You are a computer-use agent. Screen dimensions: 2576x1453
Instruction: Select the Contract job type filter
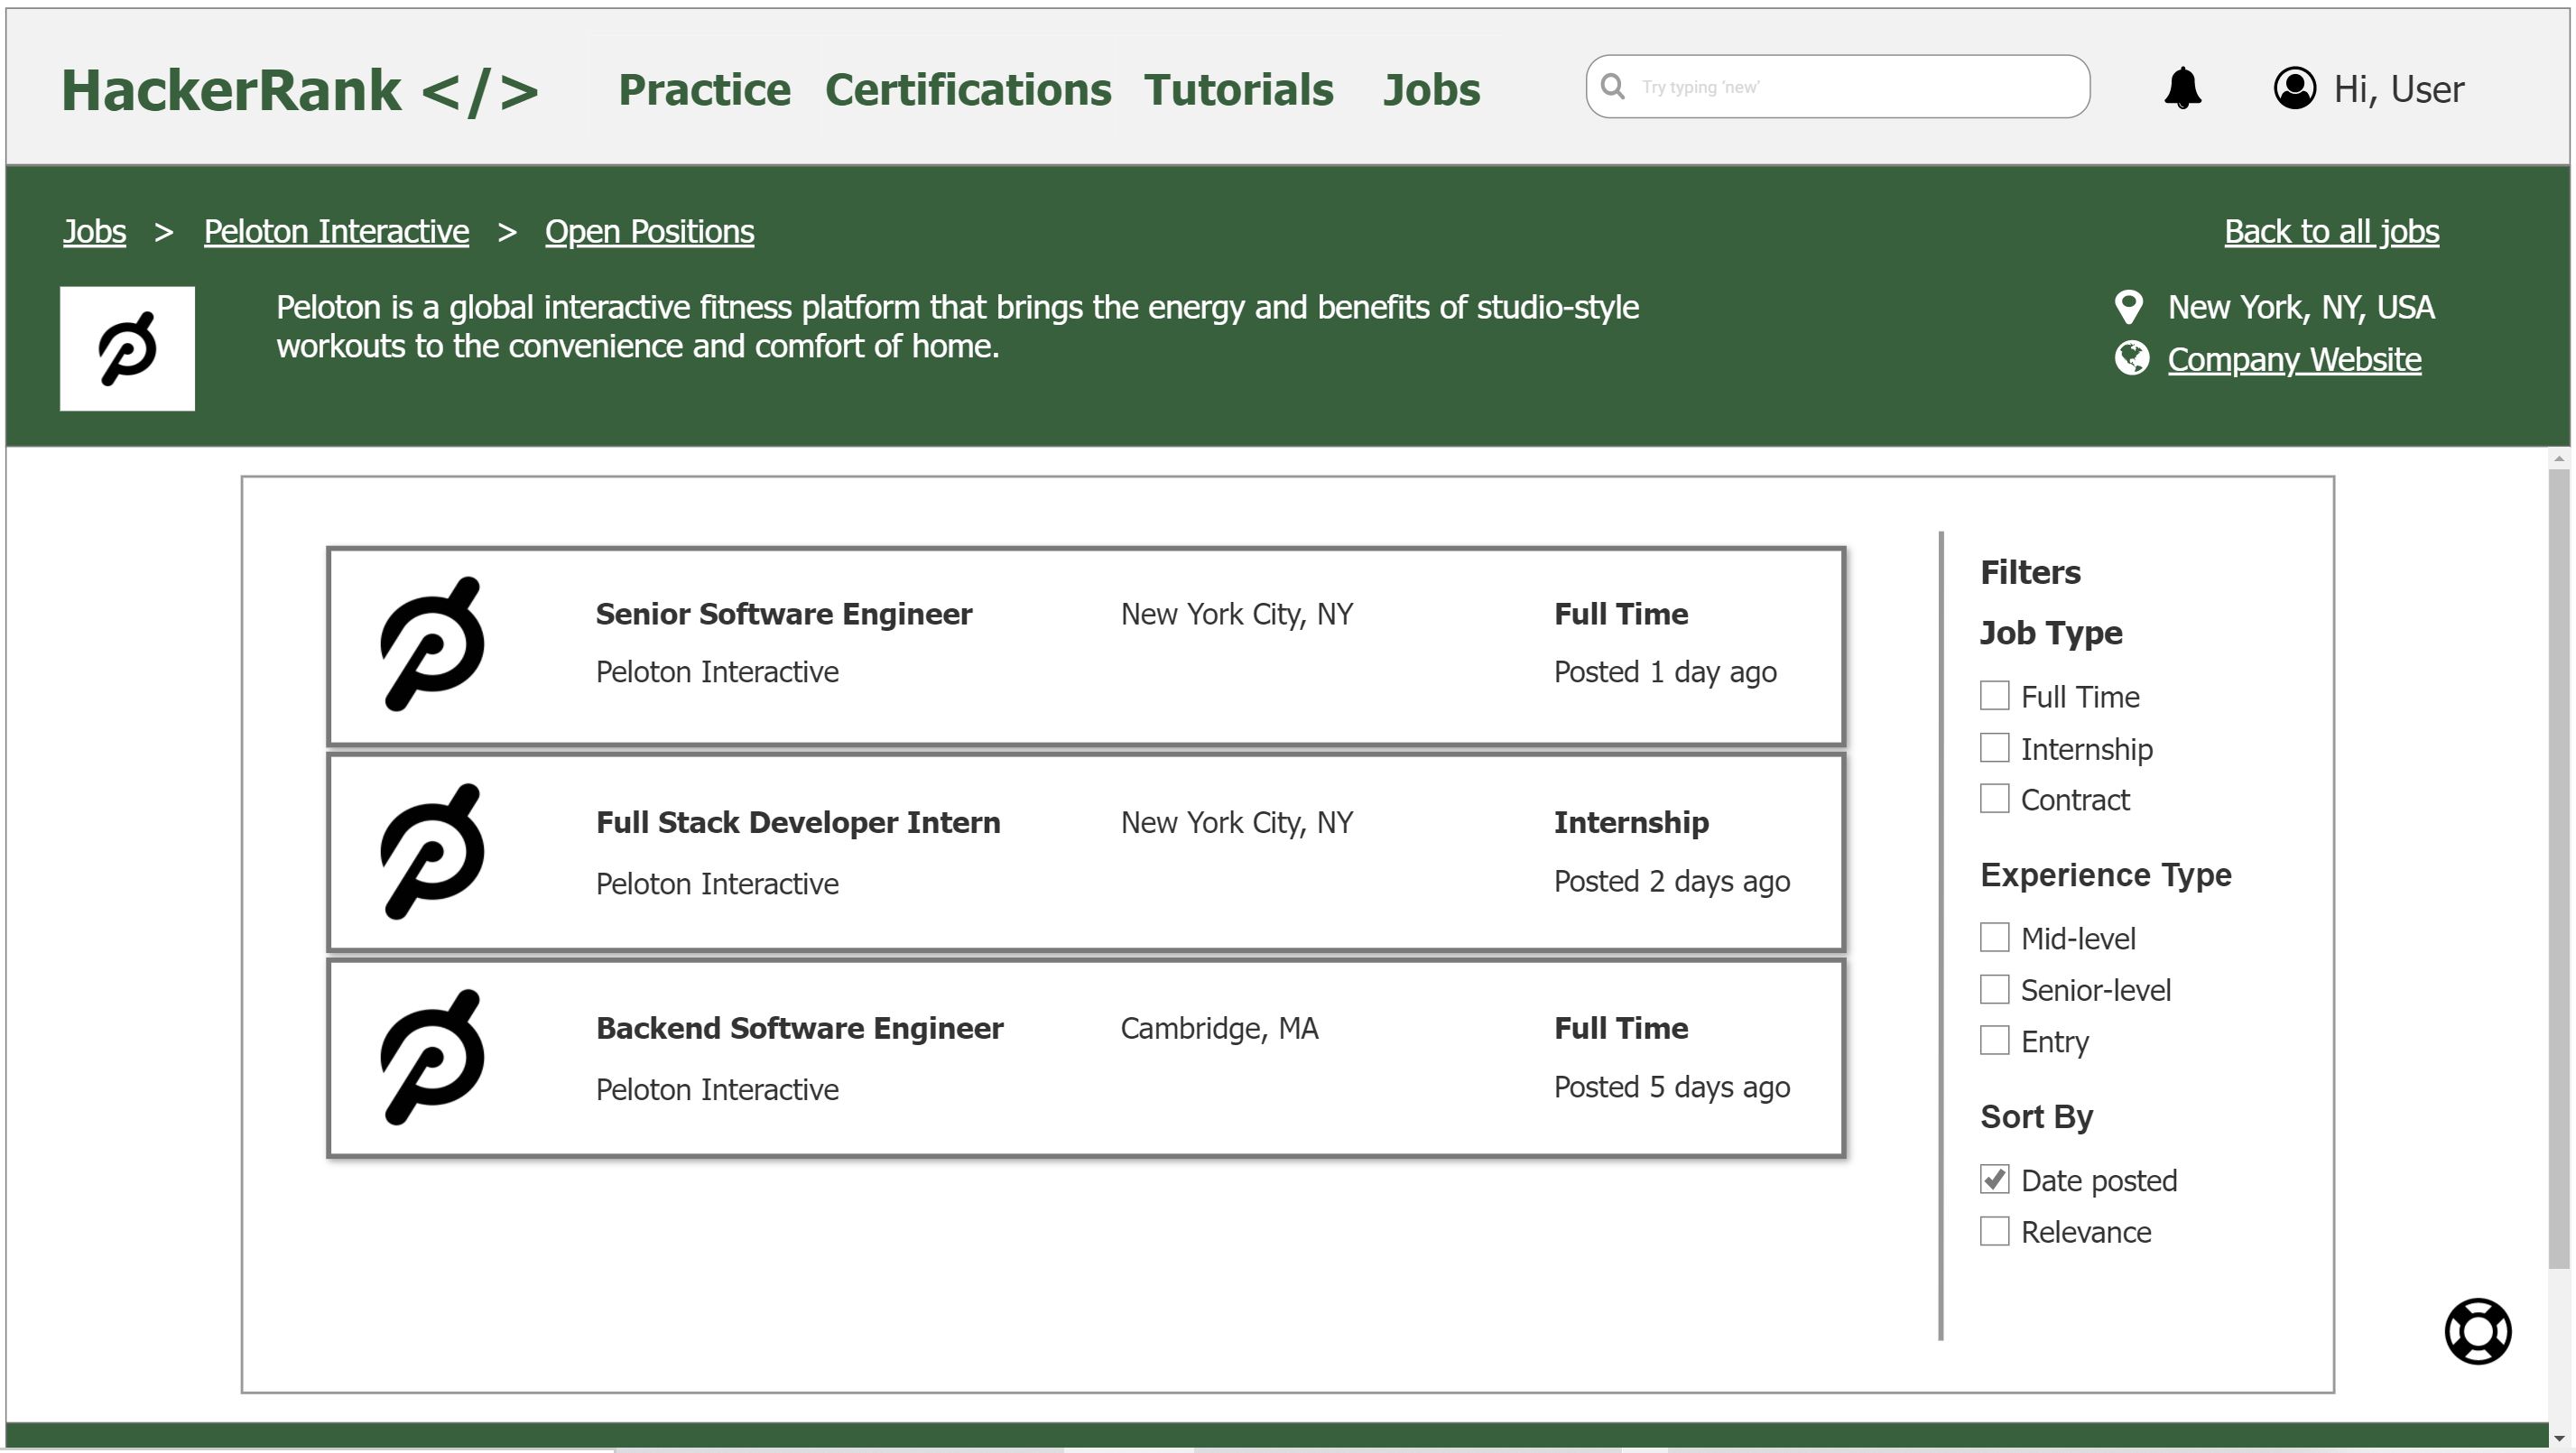(x=1994, y=797)
